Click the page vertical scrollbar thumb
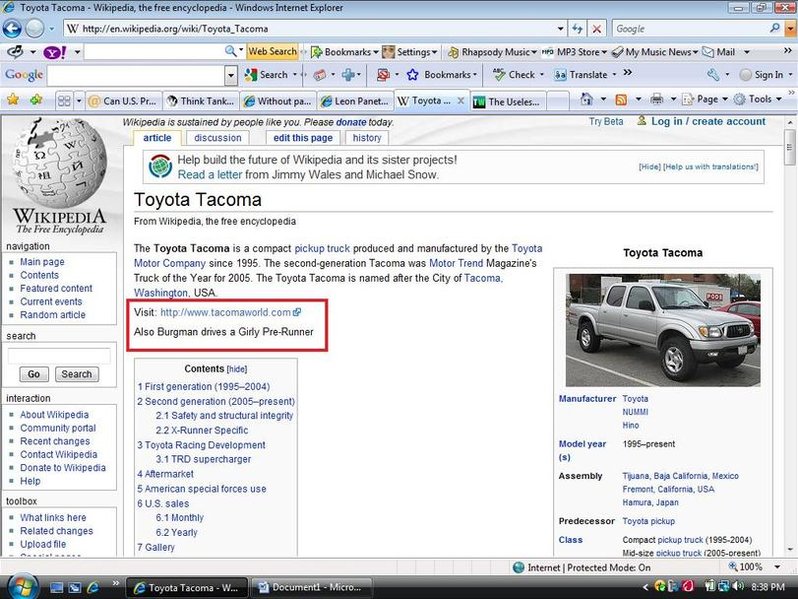798x599 pixels. tap(789, 148)
